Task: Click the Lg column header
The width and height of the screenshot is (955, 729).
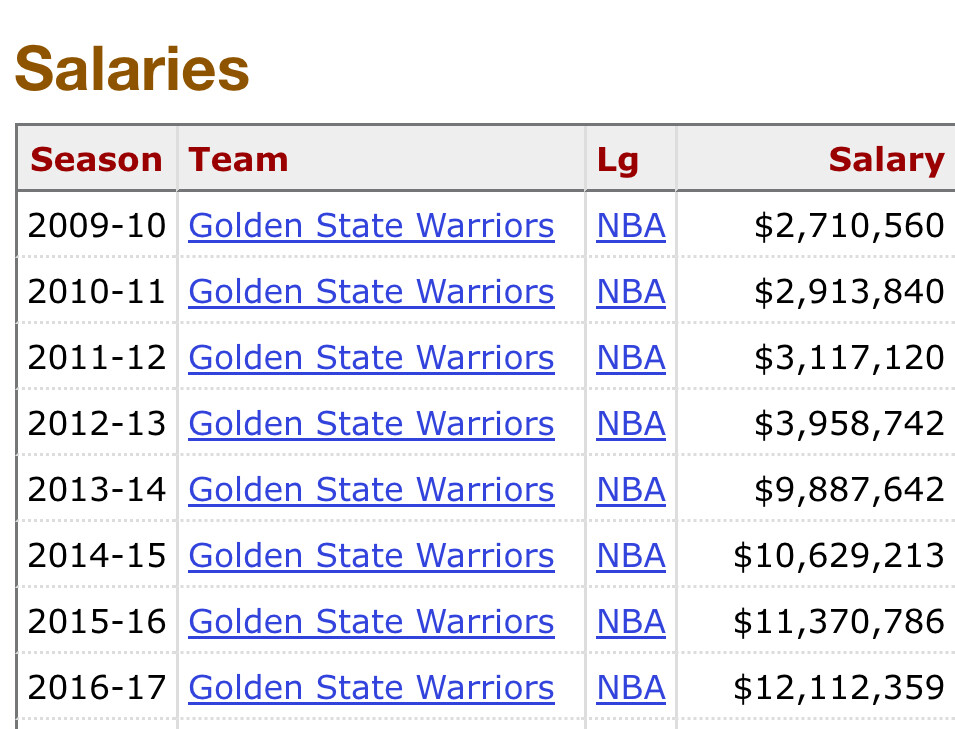Action: (x=617, y=160)
